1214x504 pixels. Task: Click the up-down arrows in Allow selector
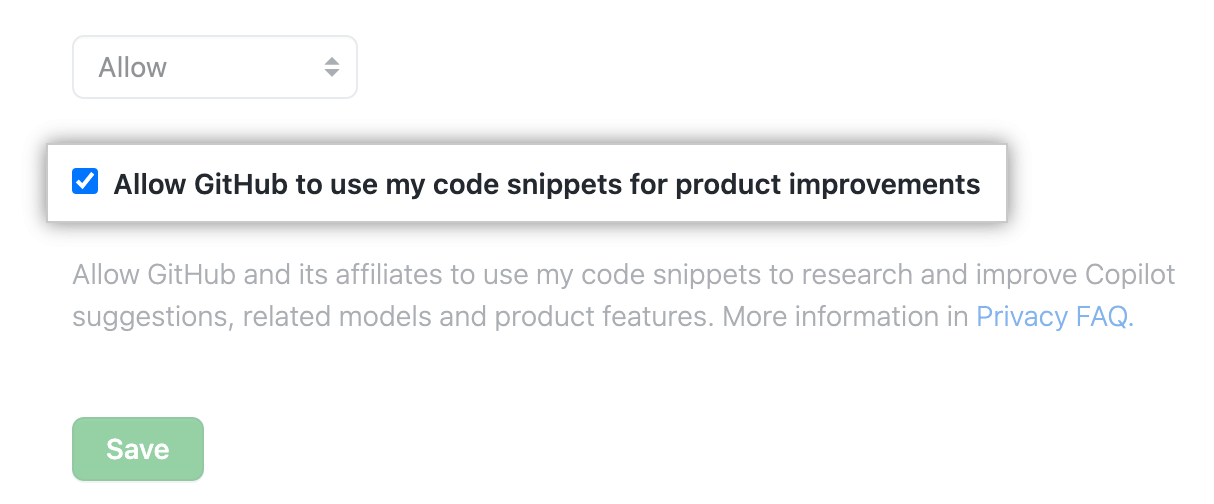click(332, 68)
